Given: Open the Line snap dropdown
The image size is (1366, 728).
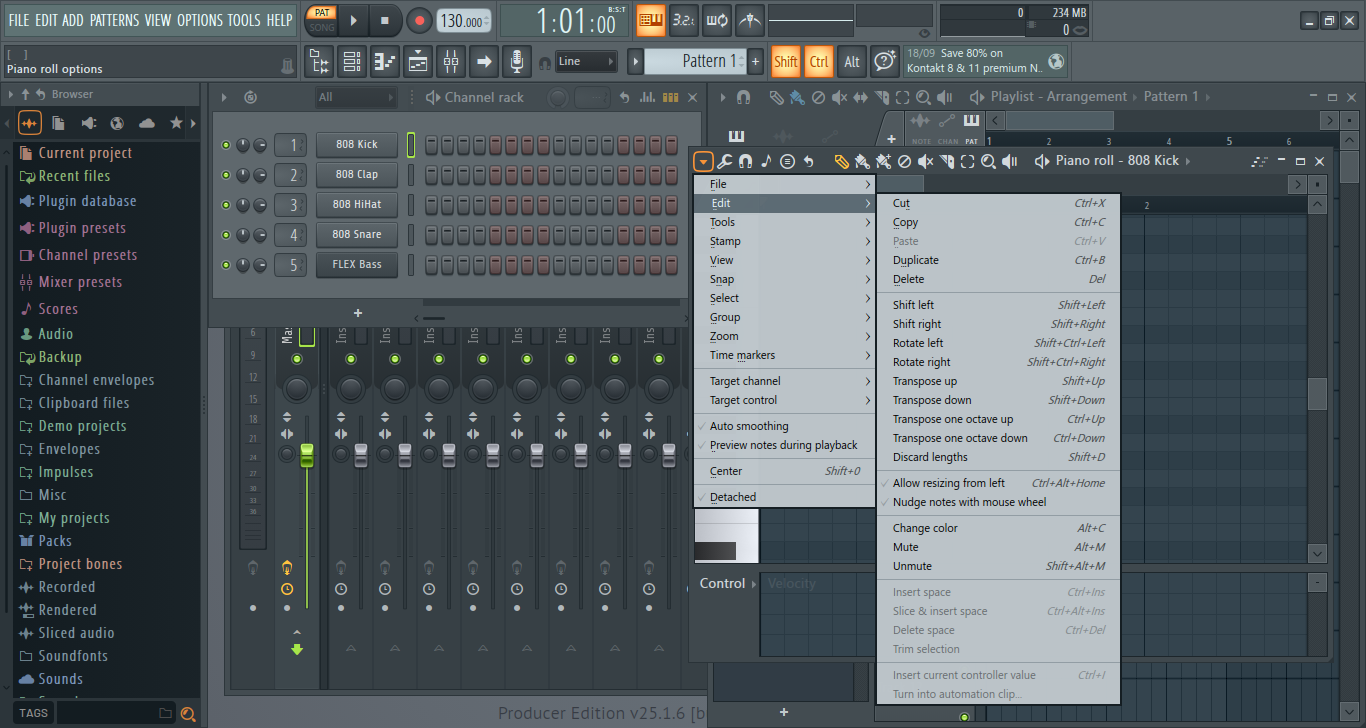Looking at the screenshot, I should coord(586,62).
